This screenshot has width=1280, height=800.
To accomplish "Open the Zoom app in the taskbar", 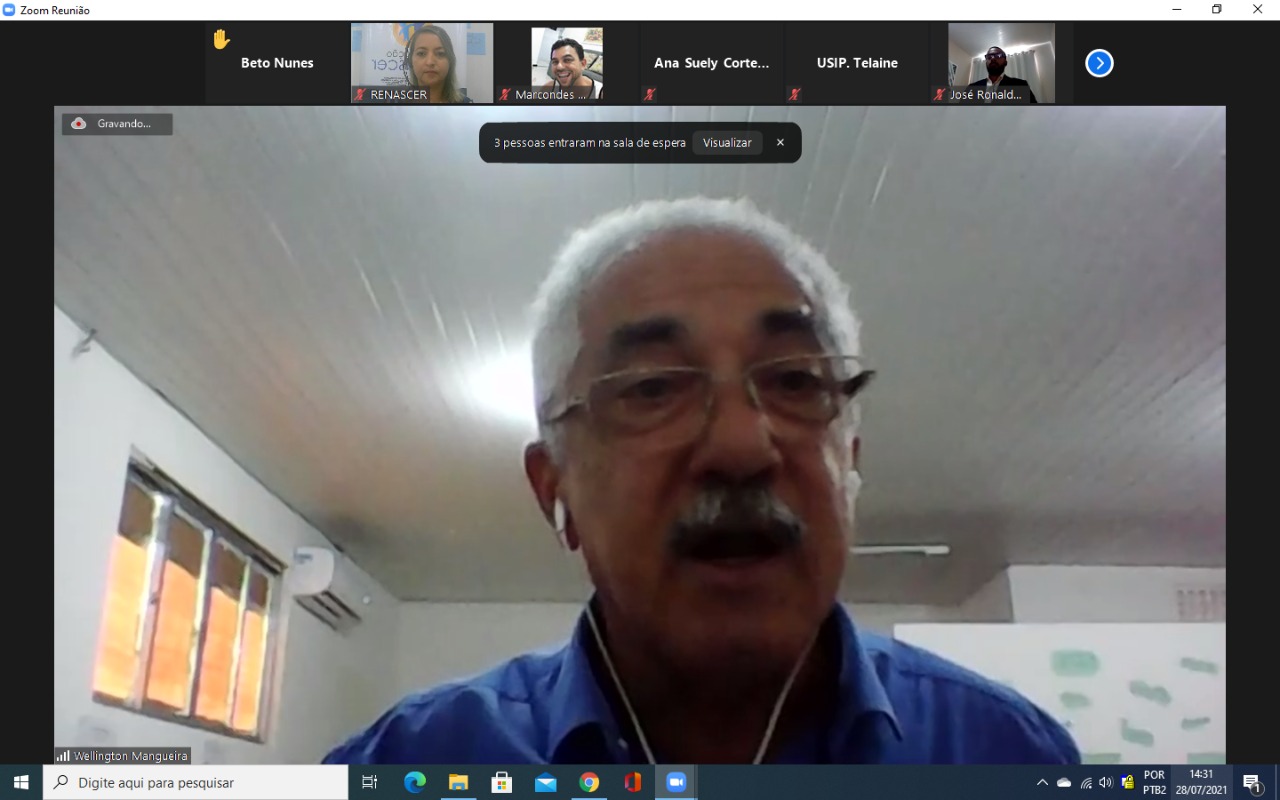I will [676, 782].
